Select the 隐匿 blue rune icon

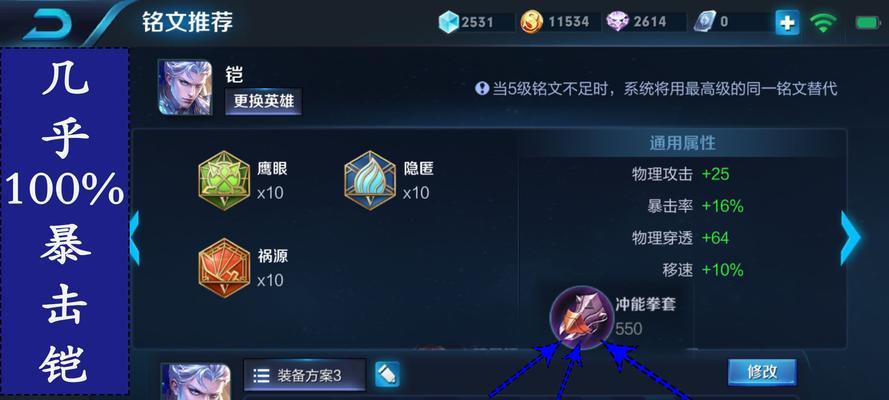370,181
